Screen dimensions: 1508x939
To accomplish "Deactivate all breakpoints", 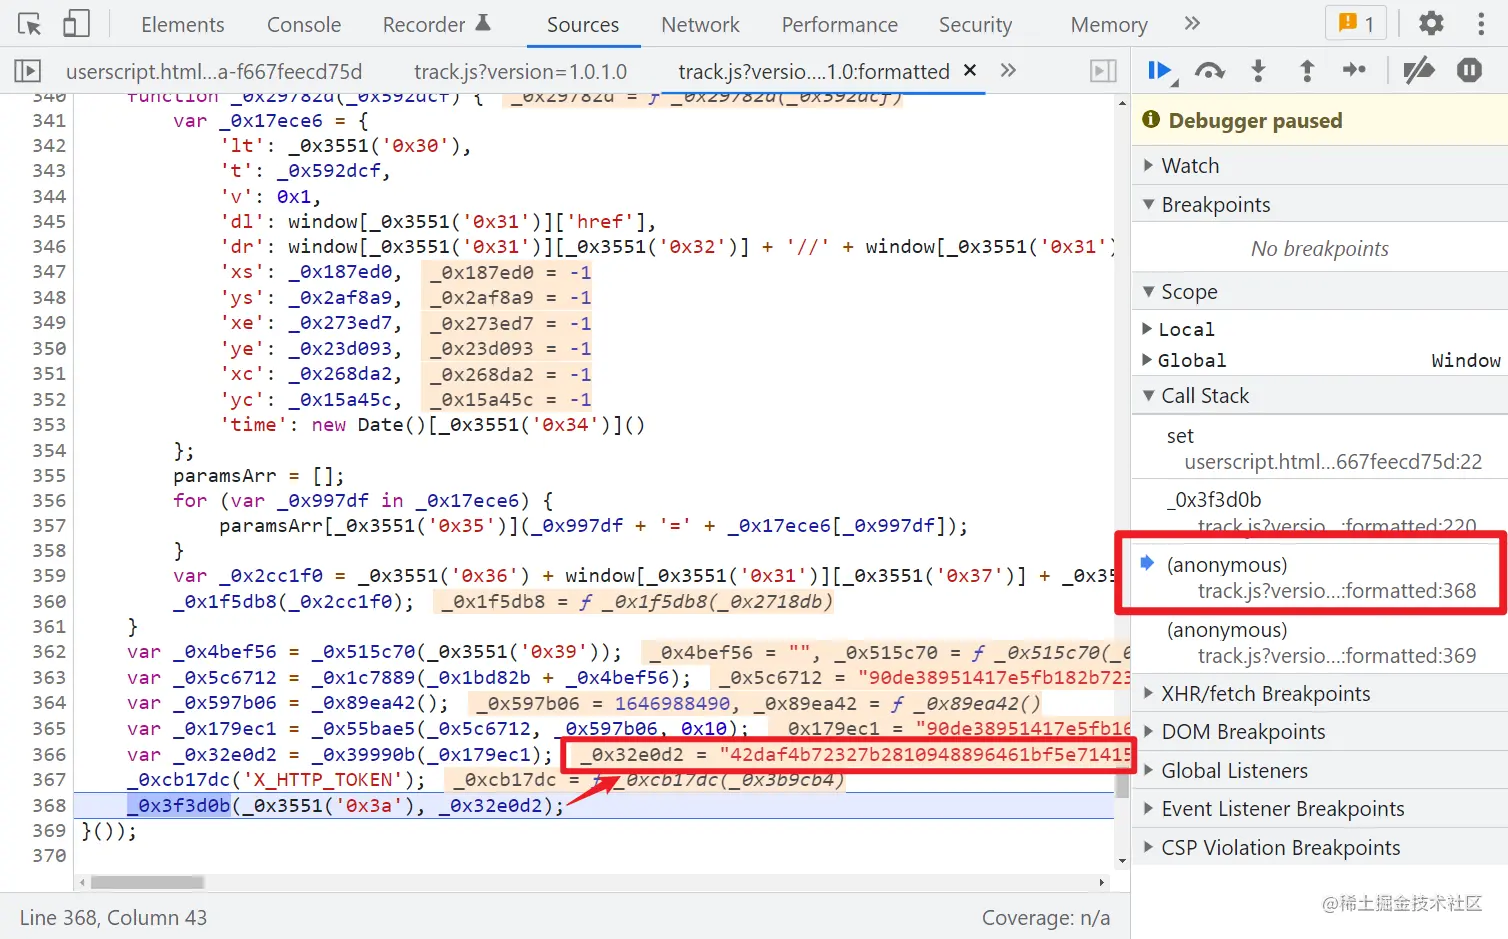I will point(1418,70).
